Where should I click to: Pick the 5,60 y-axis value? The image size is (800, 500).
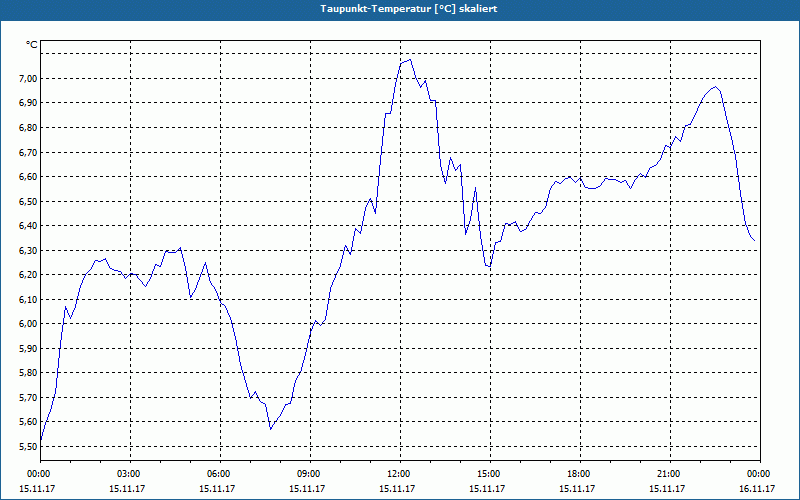[28, 422]
